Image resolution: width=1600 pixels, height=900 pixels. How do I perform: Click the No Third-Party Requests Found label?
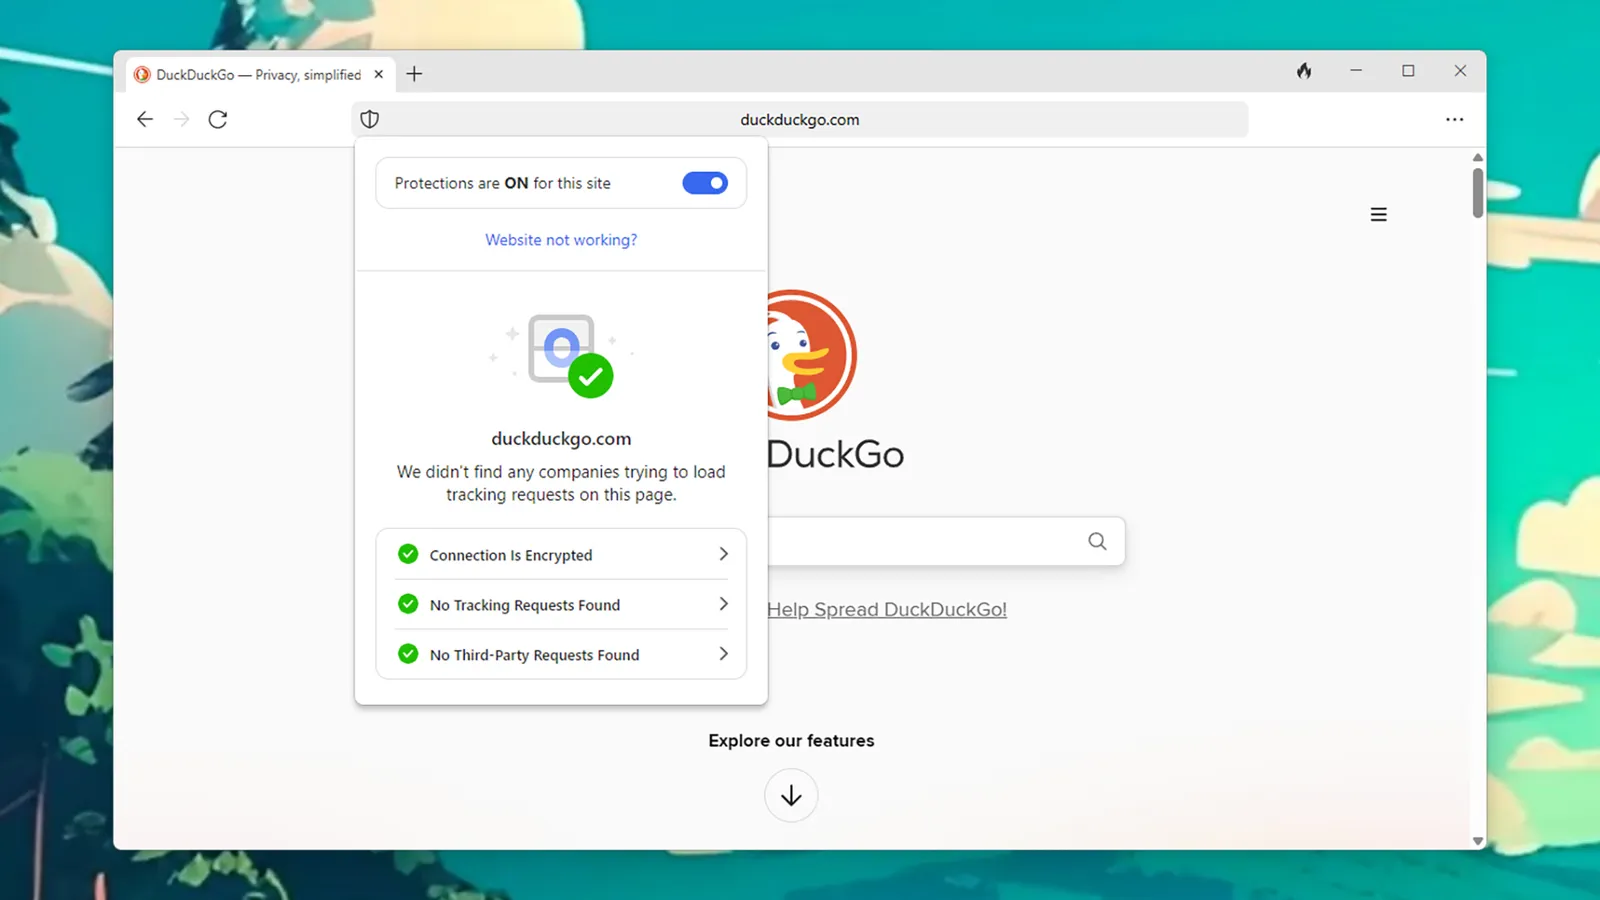click(534, 655)
